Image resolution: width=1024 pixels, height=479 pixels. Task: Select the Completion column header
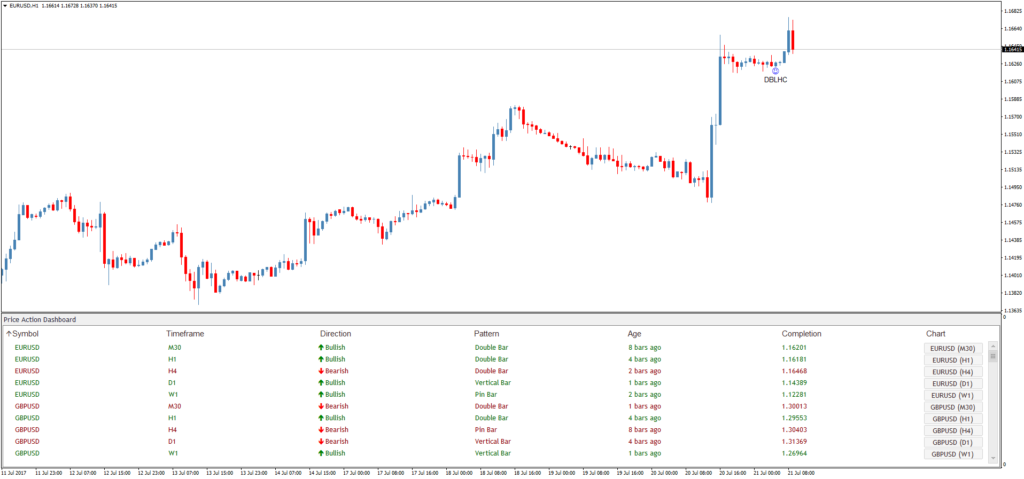coord(804,333)
